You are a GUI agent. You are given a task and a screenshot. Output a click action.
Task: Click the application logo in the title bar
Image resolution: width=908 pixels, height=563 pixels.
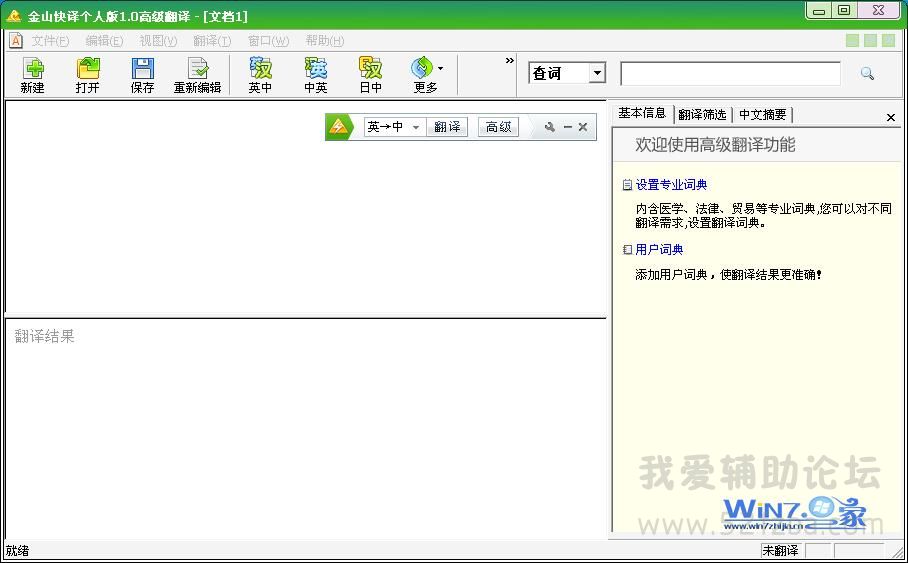pyautogui.click(x=13, y=16)
